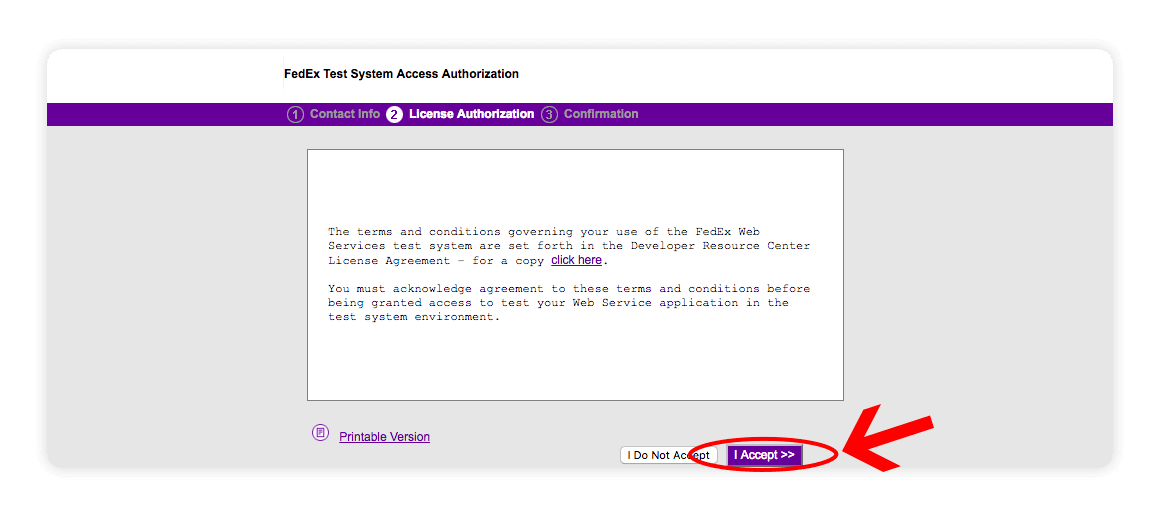The image size is (1160, 513).
Task: Select the License Authorization step tab
Action: point(471,114)
